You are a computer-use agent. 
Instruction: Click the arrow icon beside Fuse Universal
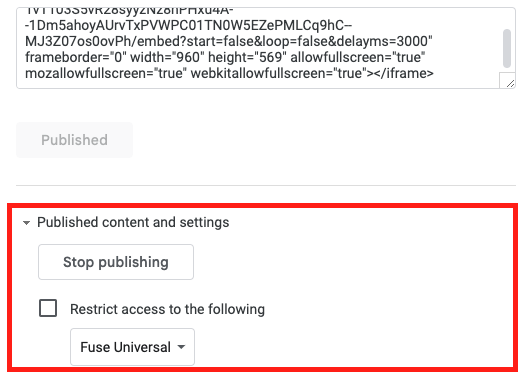click(182, 347)
